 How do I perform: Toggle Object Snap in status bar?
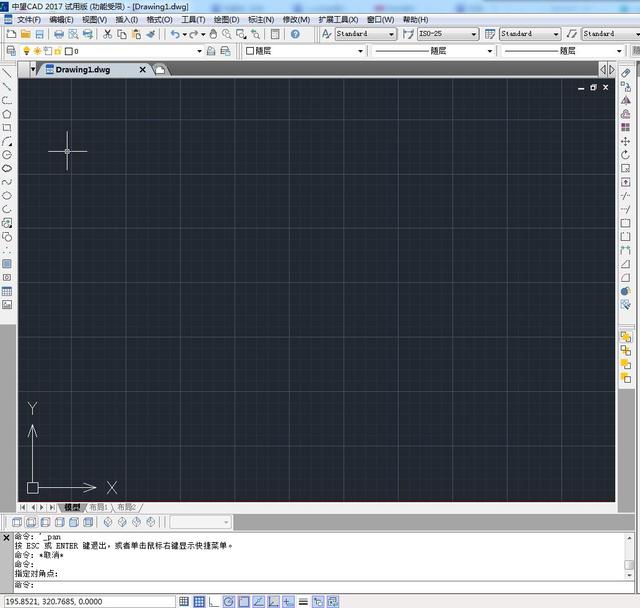[244, 601]
